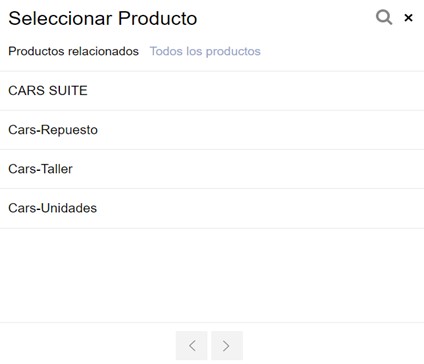Pick the Cars-Taller product row

212,169
